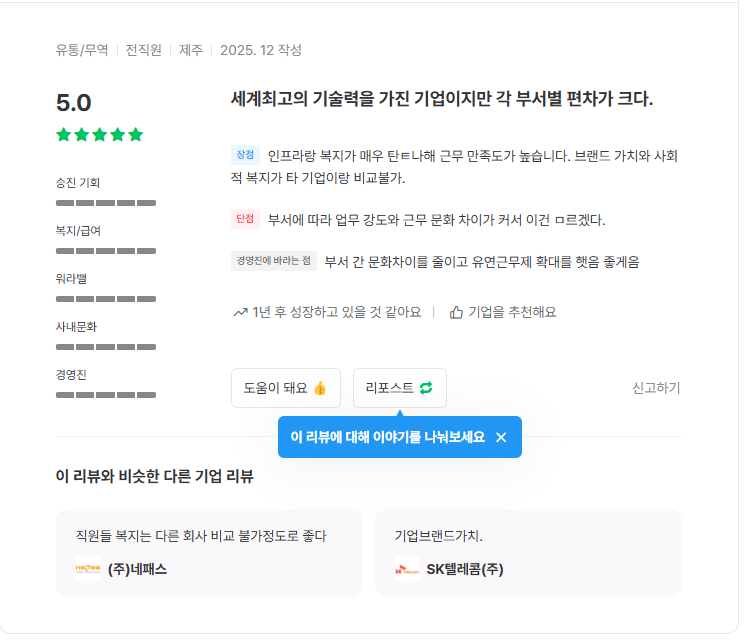This screenshot has height=642, width=744.
Task: Click the 경영진에 바라는 점 label
Action: click(273, 261)
